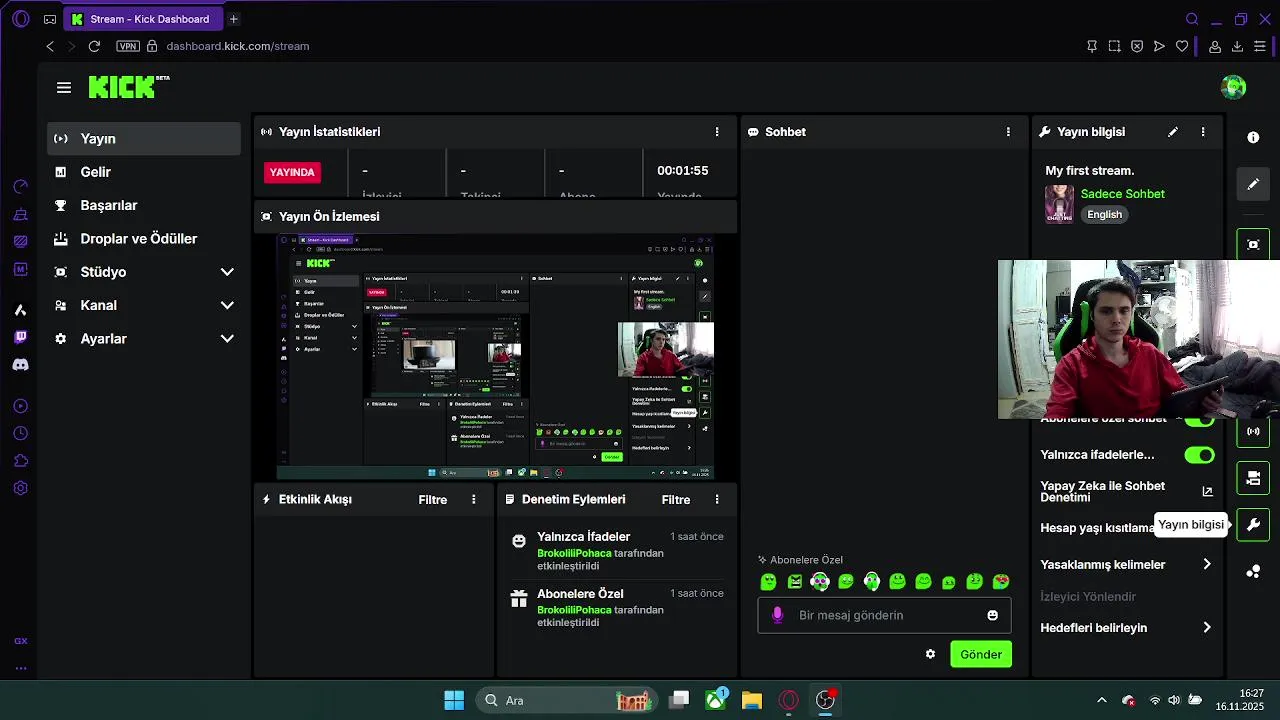Click the Opera GX logo menu
The height and width of the screenshot is (720, 1280).
[21, 19]
